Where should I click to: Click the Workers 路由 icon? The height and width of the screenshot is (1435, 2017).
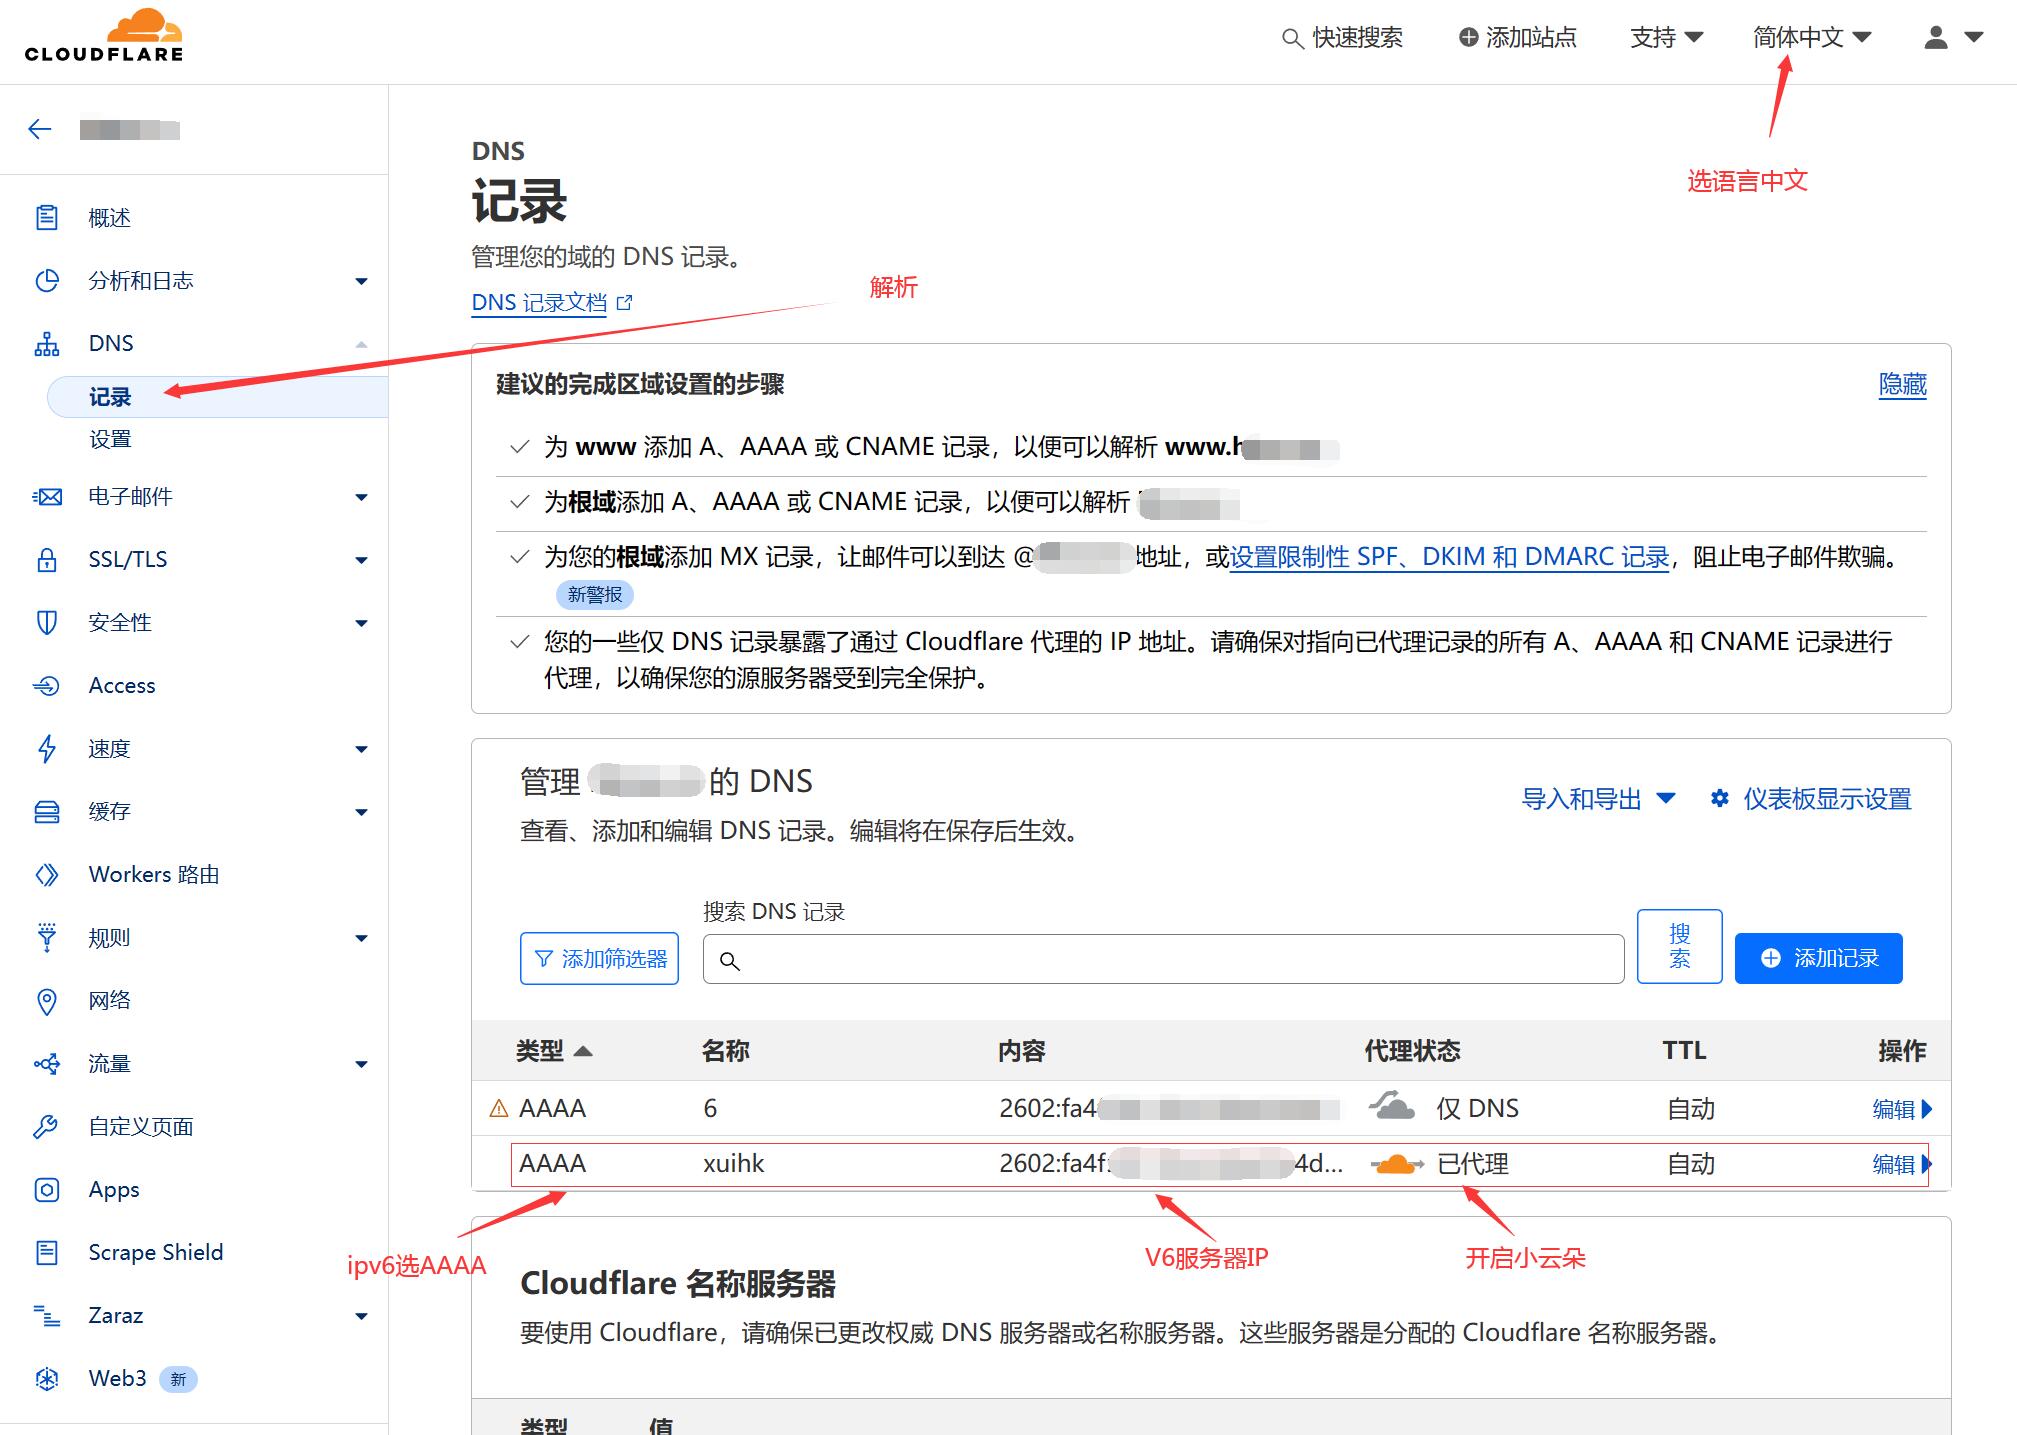tap(46, 875)
